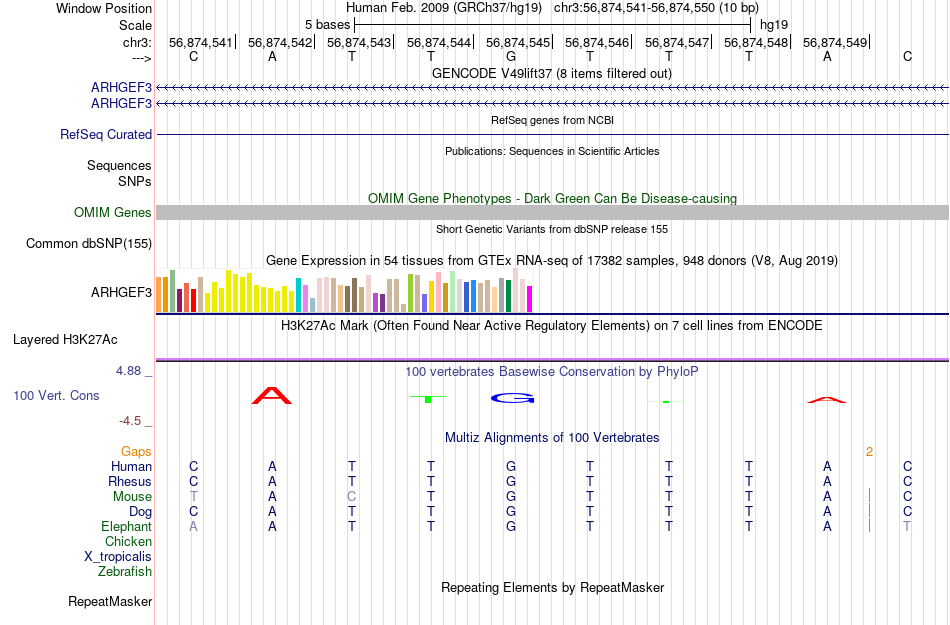
Task: Click the SNPs publications track label
Action: coord(135,181)
